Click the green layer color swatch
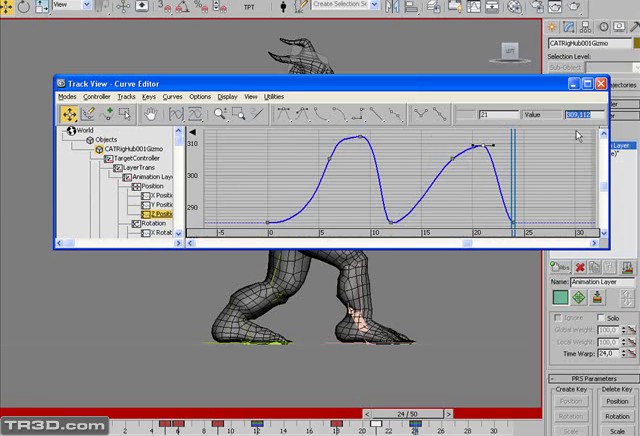 pos(560,297)
